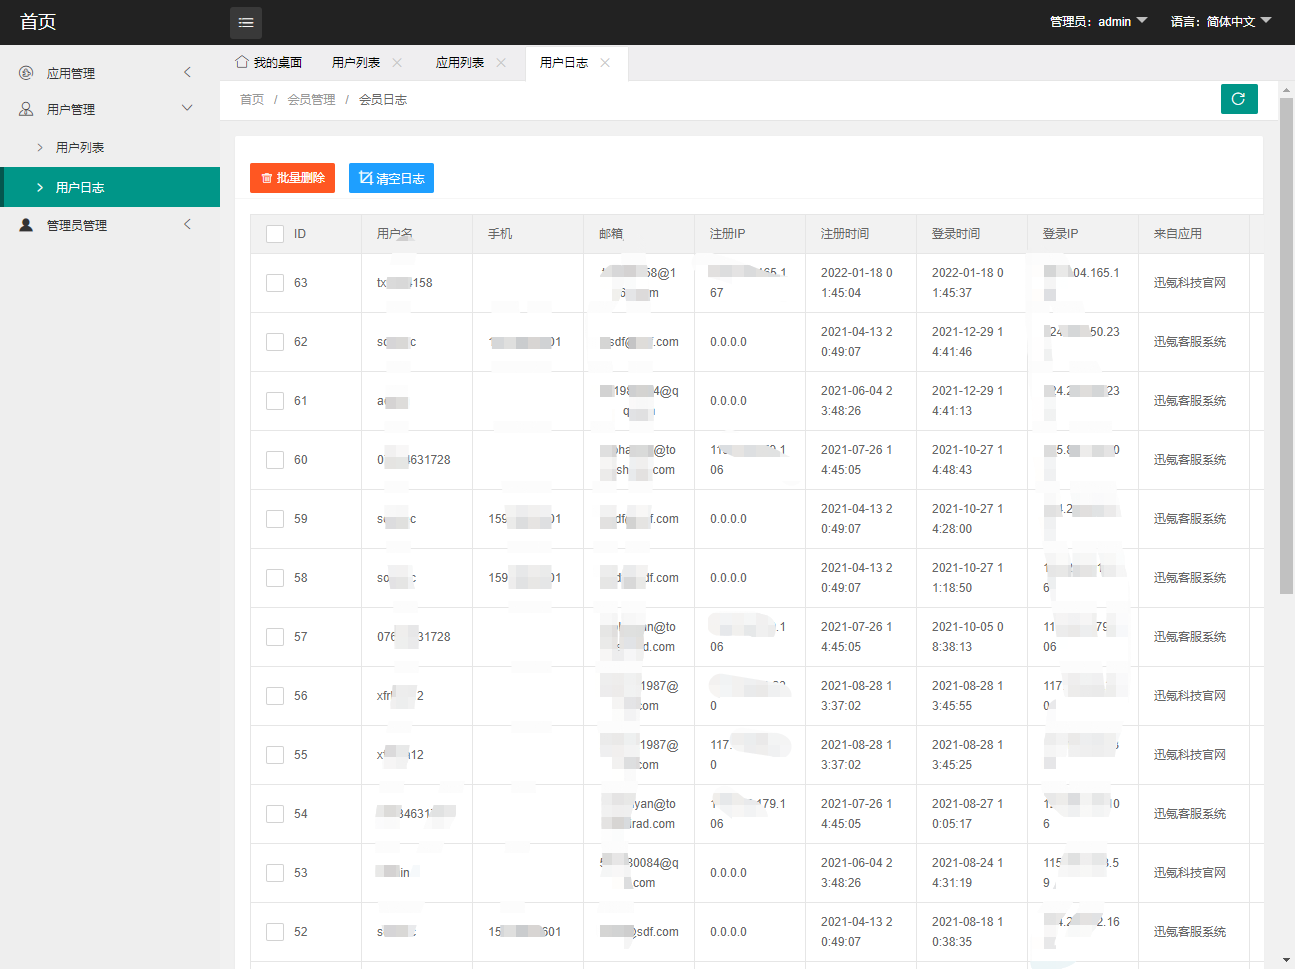Viewport: 1295px width, 969px height.
Task: Click the home icon on 我的桌面 tab
Action: point(242,62)
